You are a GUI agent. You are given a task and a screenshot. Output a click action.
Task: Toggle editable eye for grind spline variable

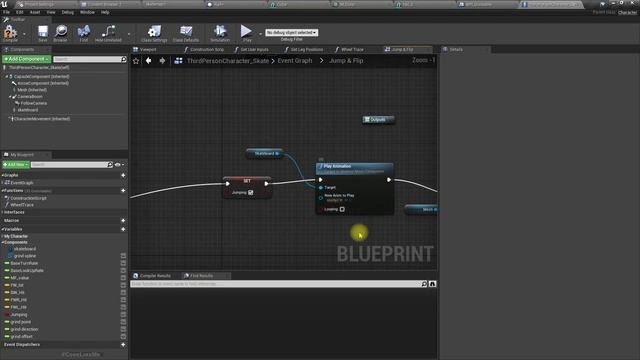pos(123,256)
